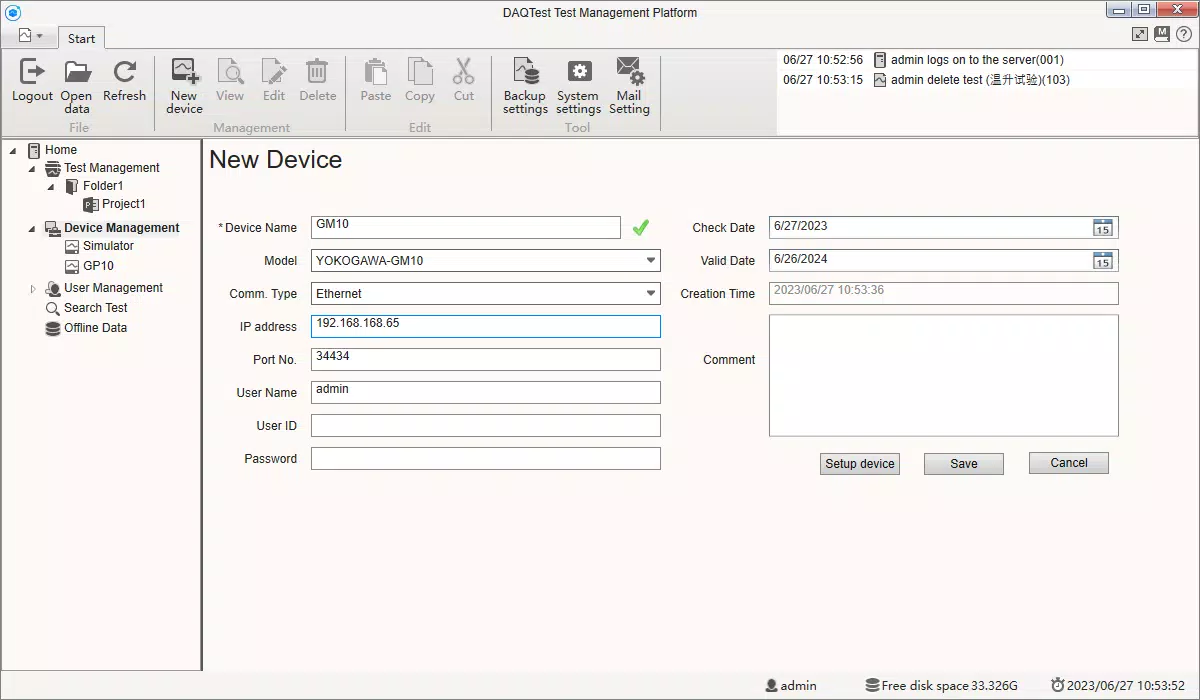Click the Setup device button
This screenshot has width=1200, height=700.
pyautogui.click(x=860, y=464)
